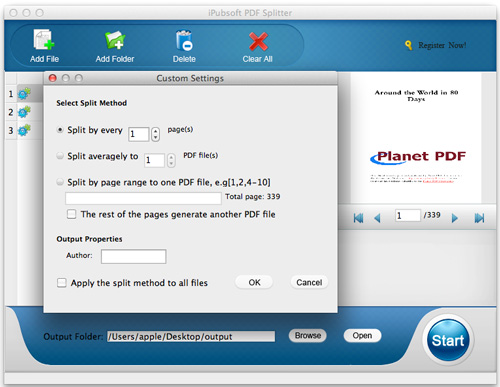The image size is (500, 387).
Task: Close the Custom Settings dialog
Action: [53, 78]
